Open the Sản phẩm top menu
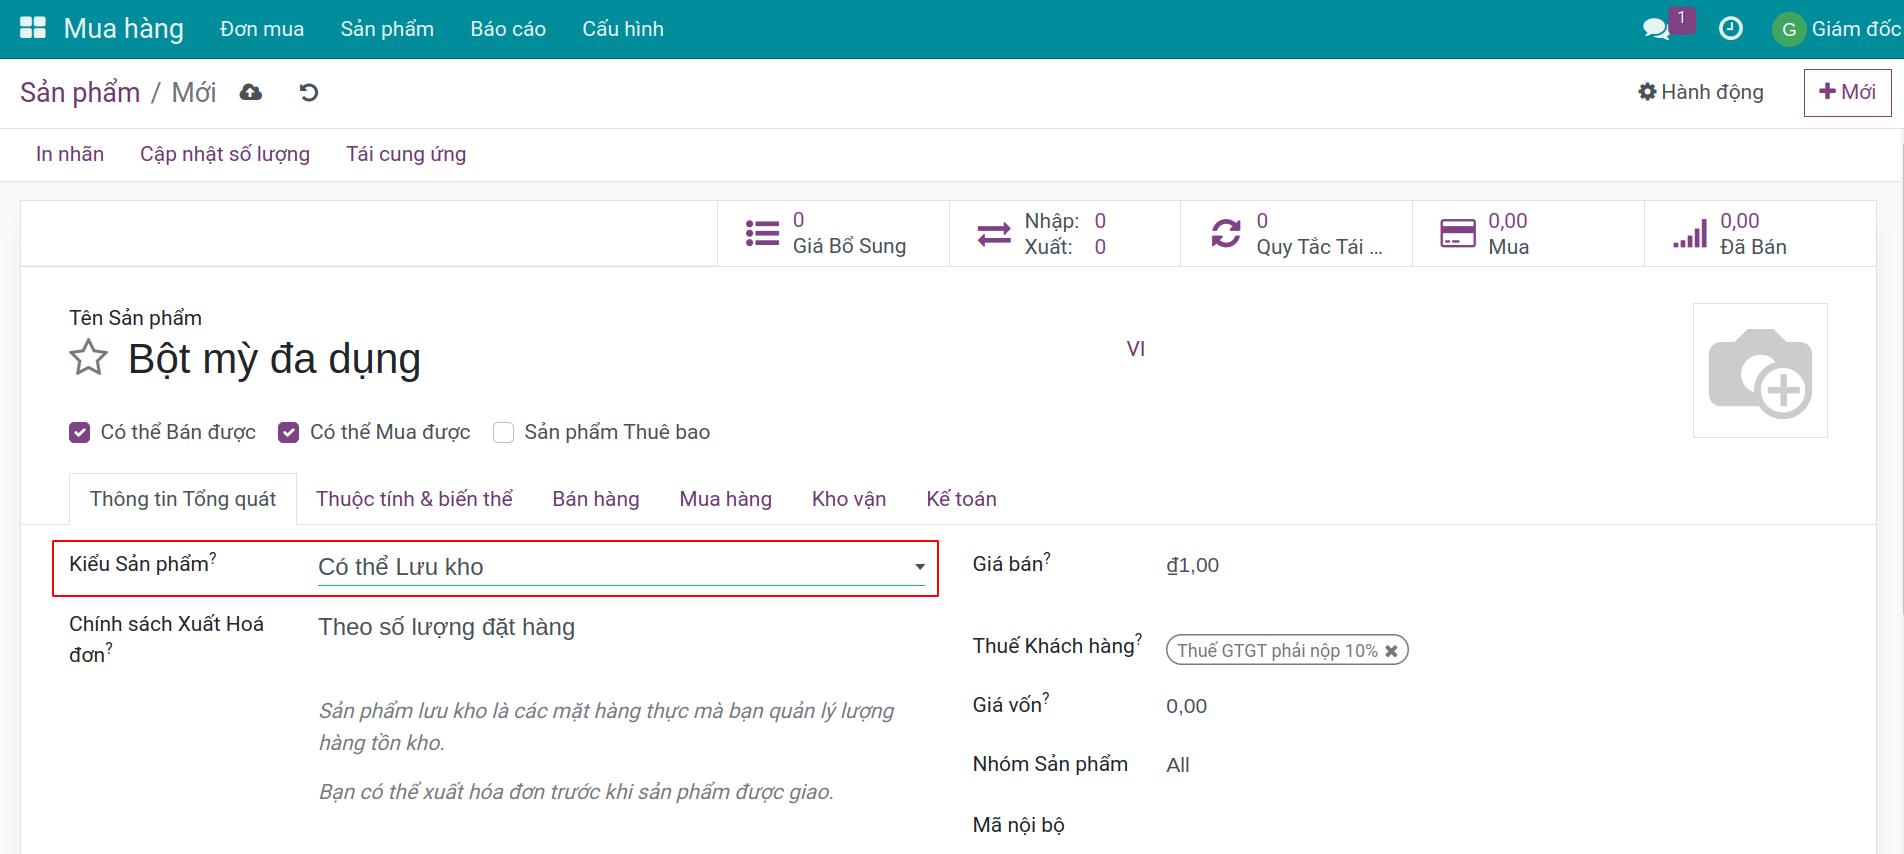 coord(387,29)
